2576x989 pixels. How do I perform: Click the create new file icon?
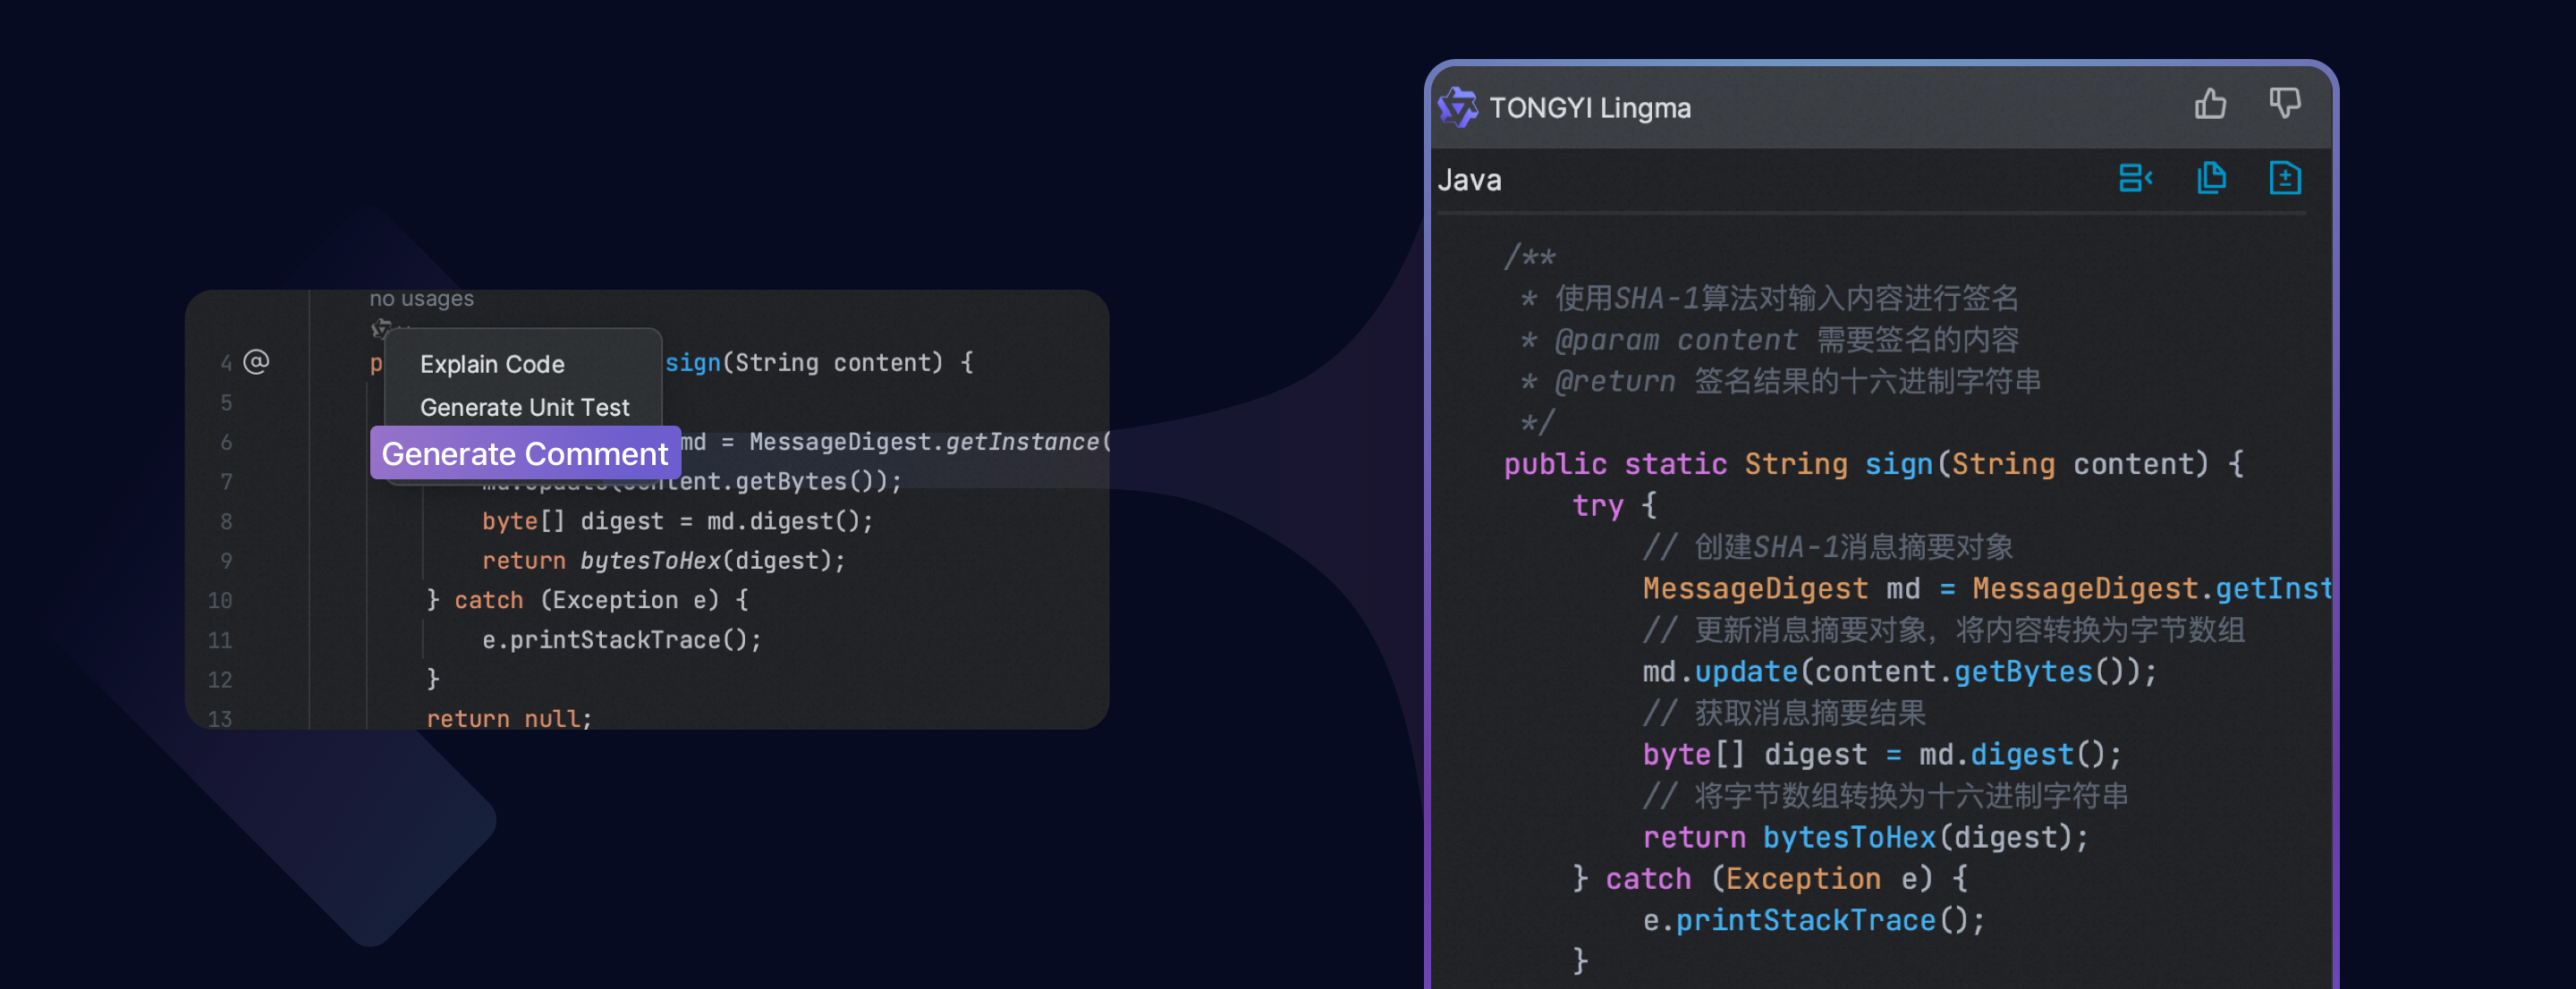click(2284, 179)
